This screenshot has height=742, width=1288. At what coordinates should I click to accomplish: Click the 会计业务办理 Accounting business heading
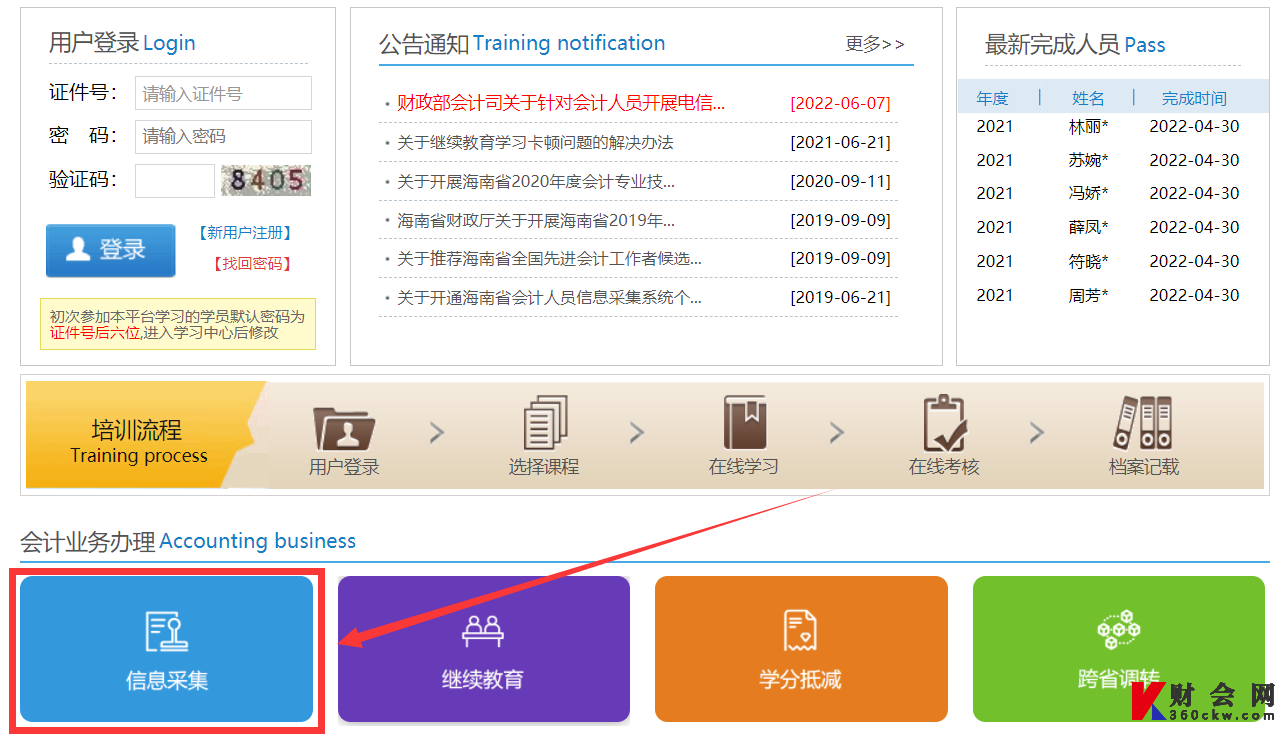click(188, 541)
